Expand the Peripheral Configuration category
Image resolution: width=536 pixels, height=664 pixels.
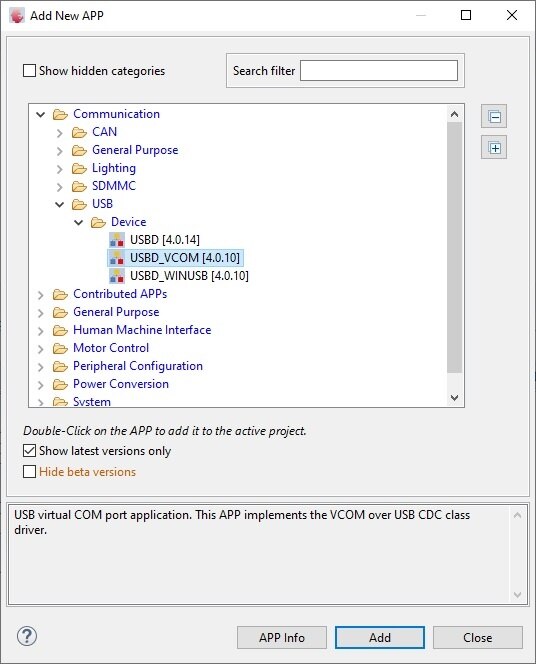pyautogui.click(x=41, y=367)
